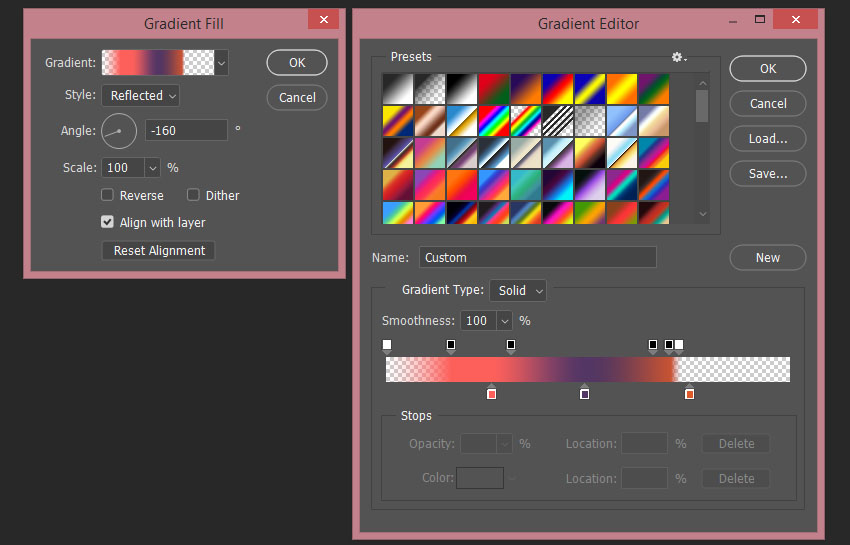Cancel the Gradient Fill dialog

coord(297,98)
